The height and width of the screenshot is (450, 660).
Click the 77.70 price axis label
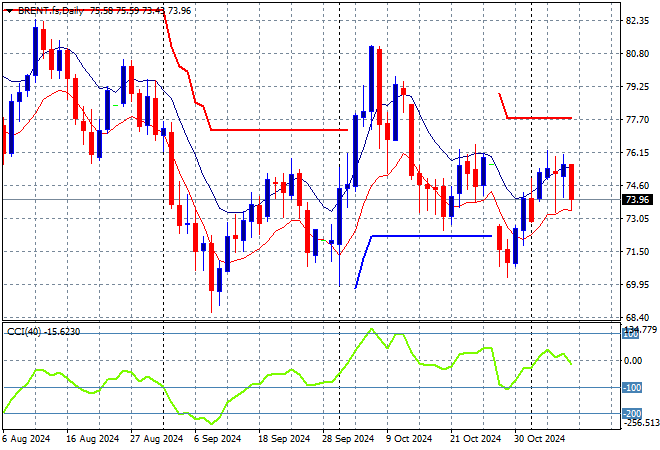[638, 119]
